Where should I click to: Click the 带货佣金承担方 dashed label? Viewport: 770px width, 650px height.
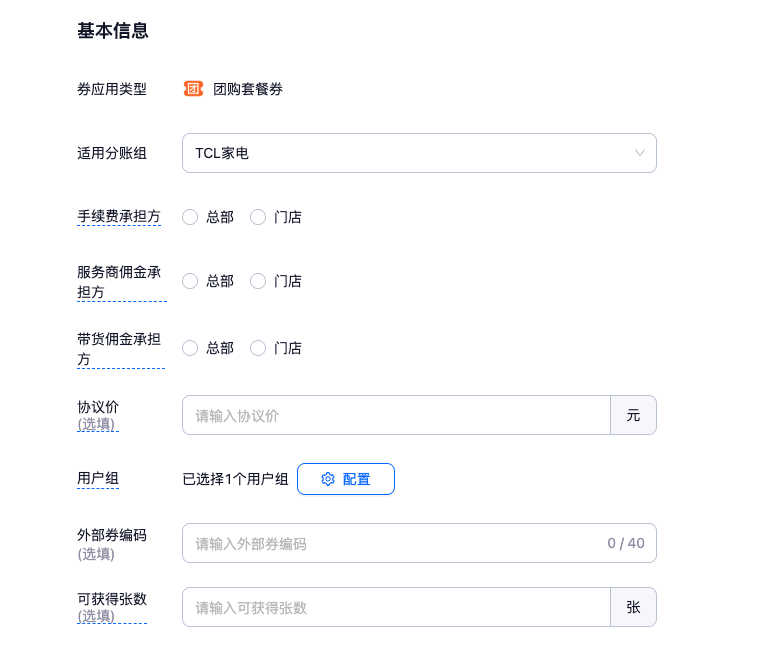[119, 349]
